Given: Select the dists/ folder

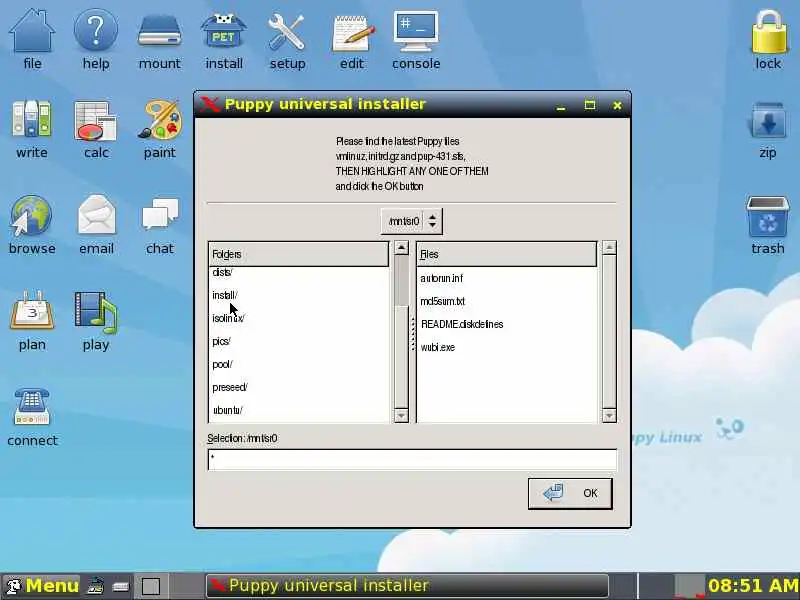Looking at the screenshot, I should click(x=222, y=272).
